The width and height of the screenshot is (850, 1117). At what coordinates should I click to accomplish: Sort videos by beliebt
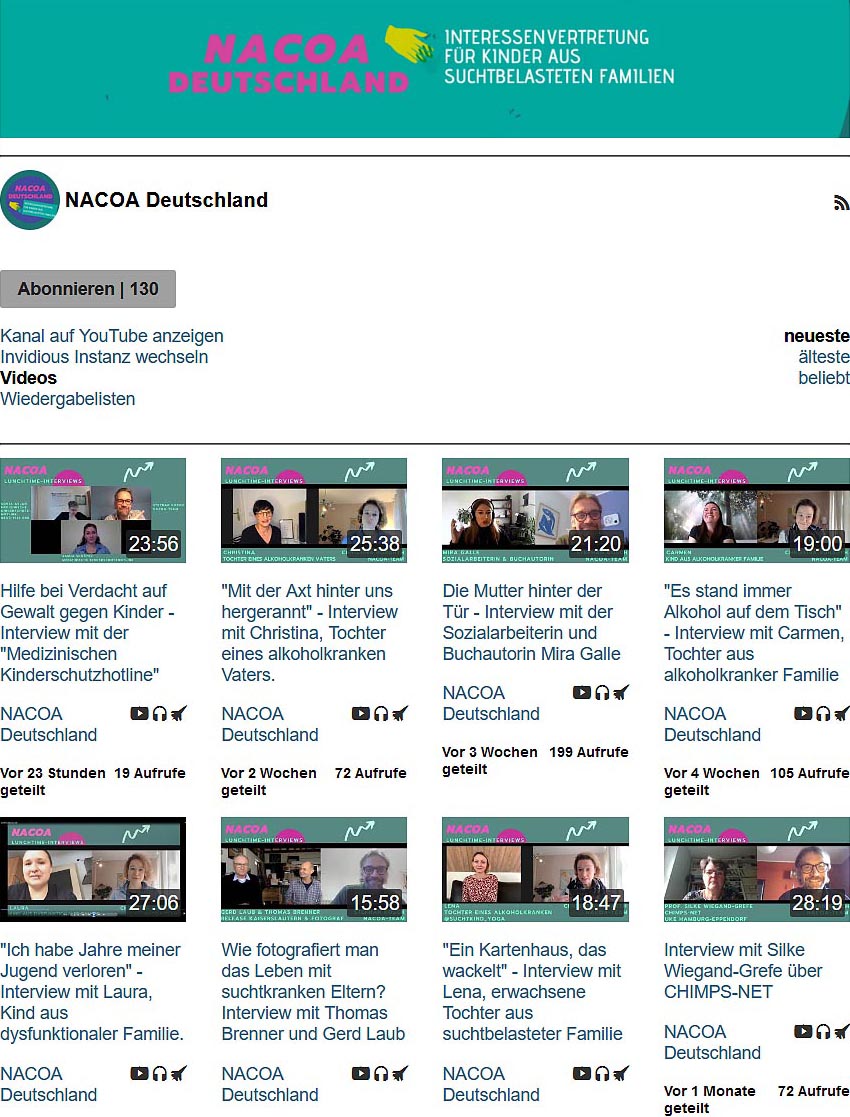[824, 378]
